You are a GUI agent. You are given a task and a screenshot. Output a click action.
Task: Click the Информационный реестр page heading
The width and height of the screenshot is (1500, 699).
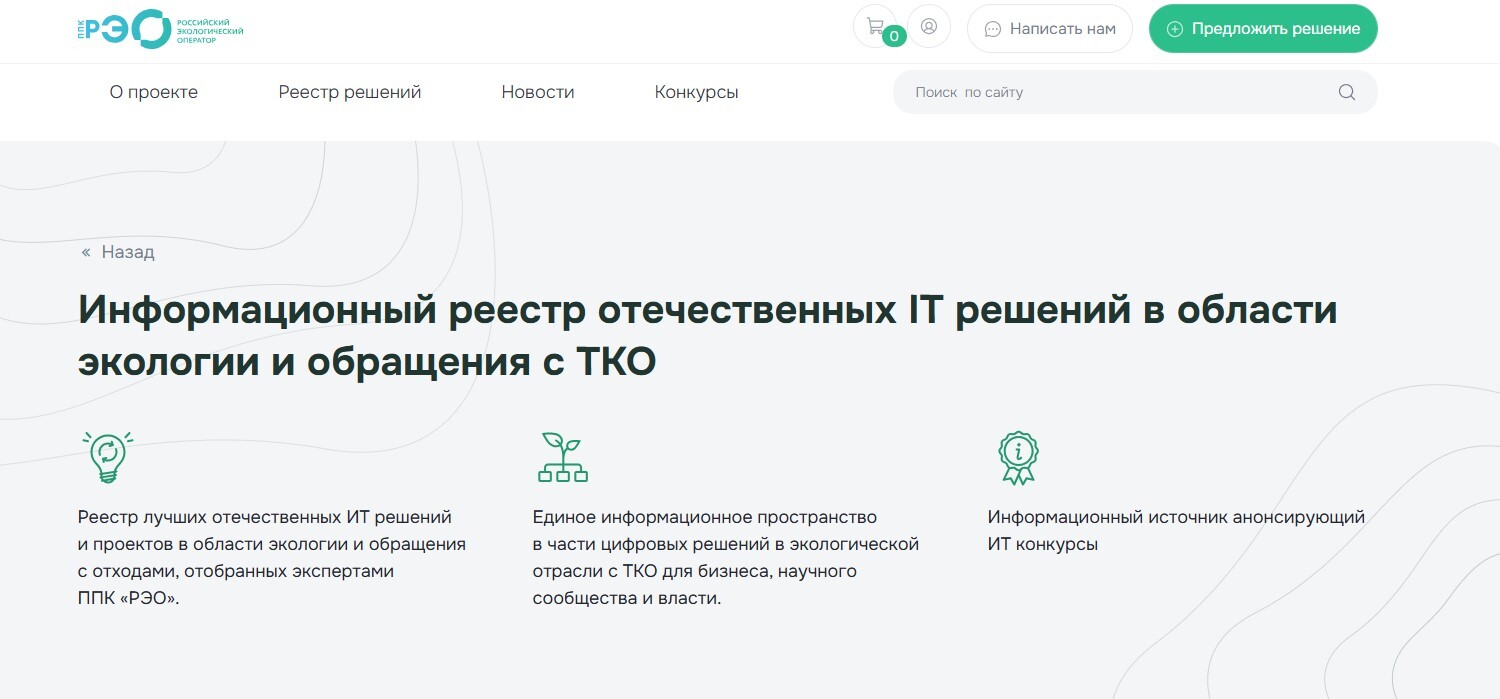pos(707,335)
